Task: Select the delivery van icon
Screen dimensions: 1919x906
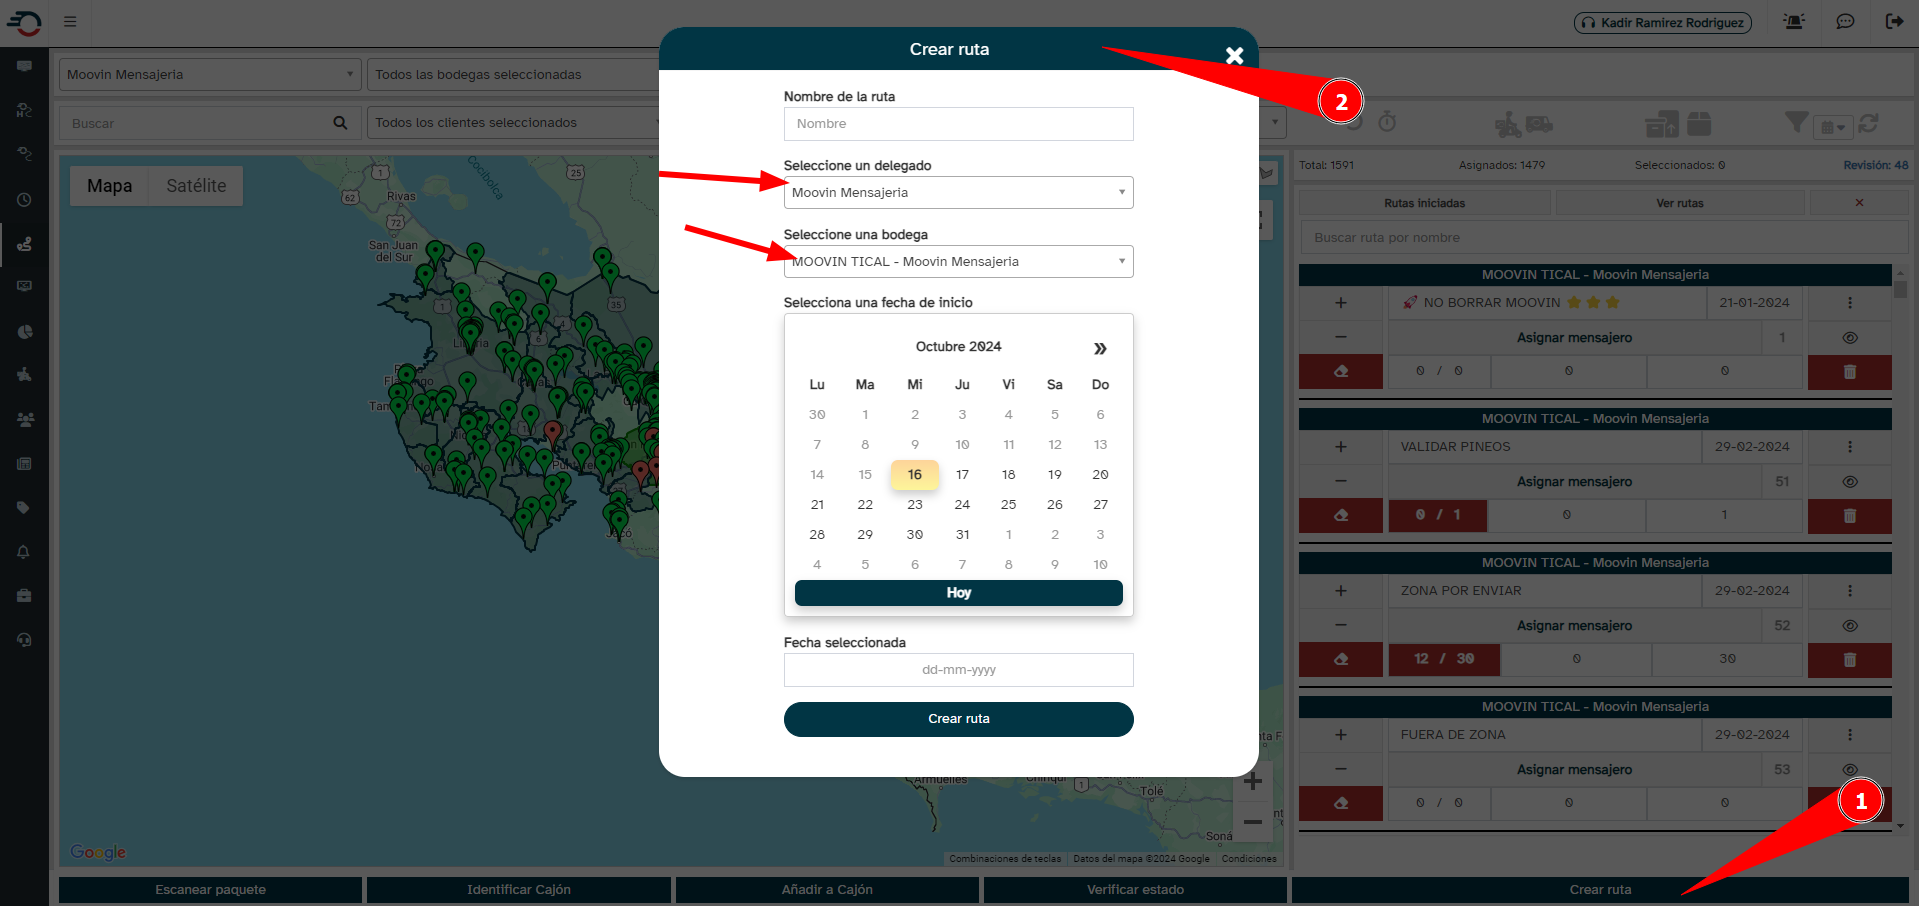Action: pyautogui.click(x=1540, y=124)
